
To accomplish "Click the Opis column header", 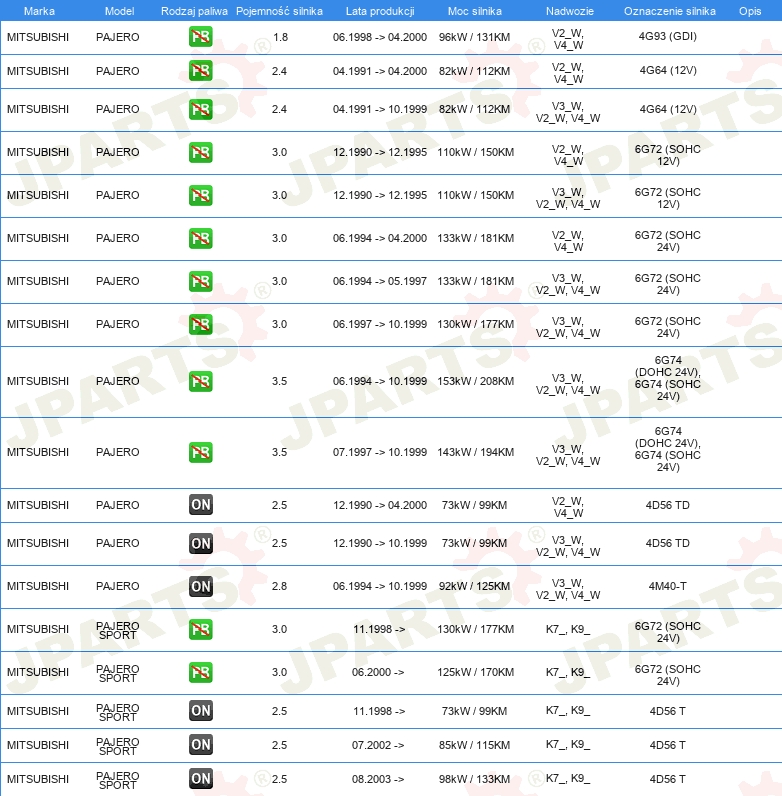I will pyautogui.click(x=750, y=11).
